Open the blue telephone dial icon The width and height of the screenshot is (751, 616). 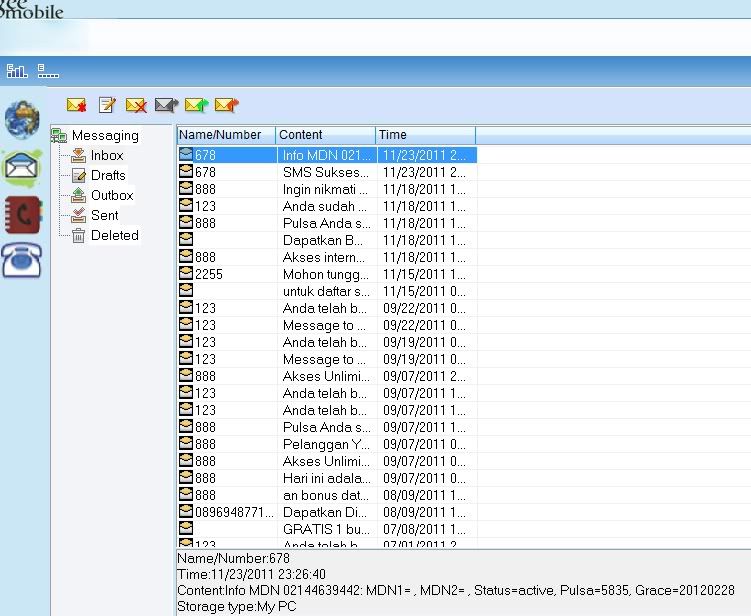(x=22, y=260)
